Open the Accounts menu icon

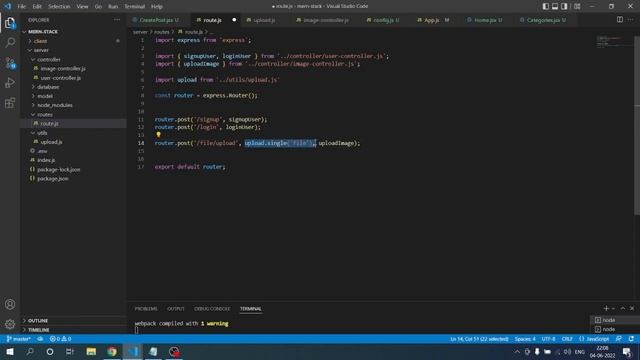point(10,304)
